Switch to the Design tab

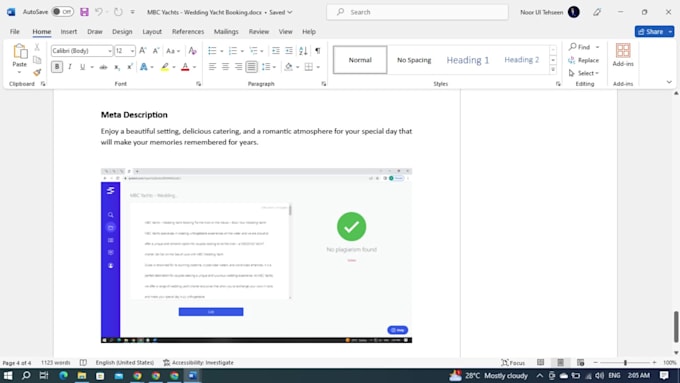pos(122,32)
